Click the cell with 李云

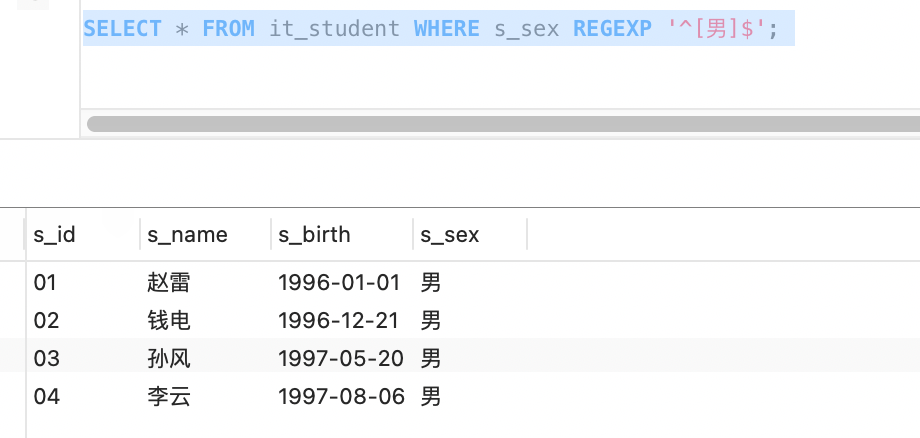coord(168,397)
